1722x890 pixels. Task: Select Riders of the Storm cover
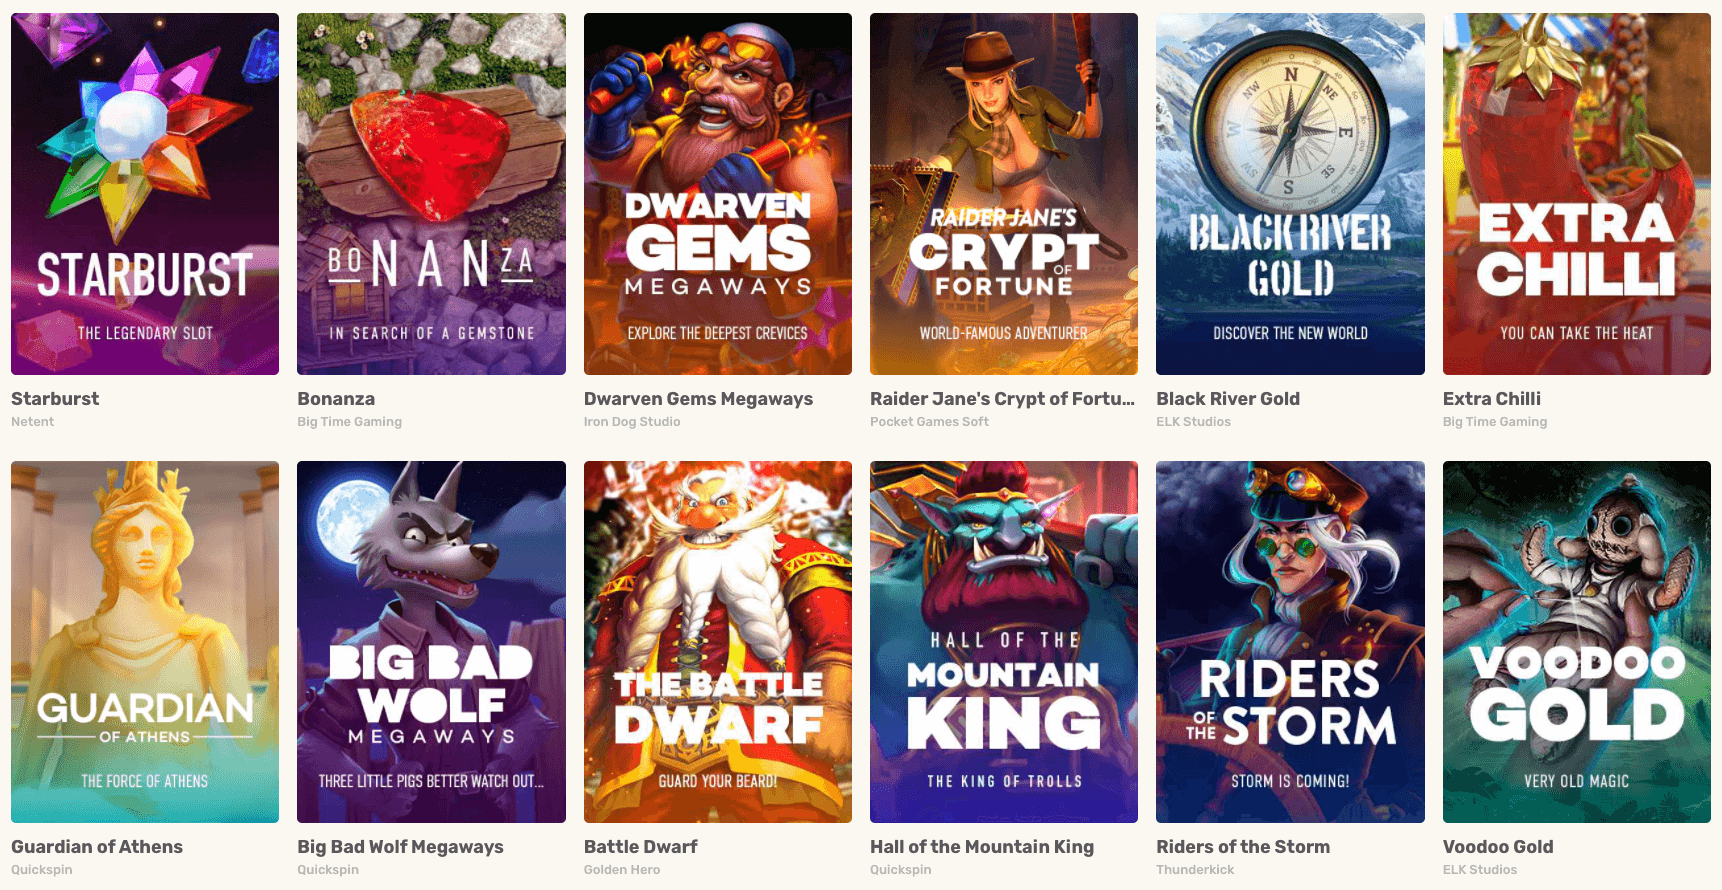(x=1290, y=642)
